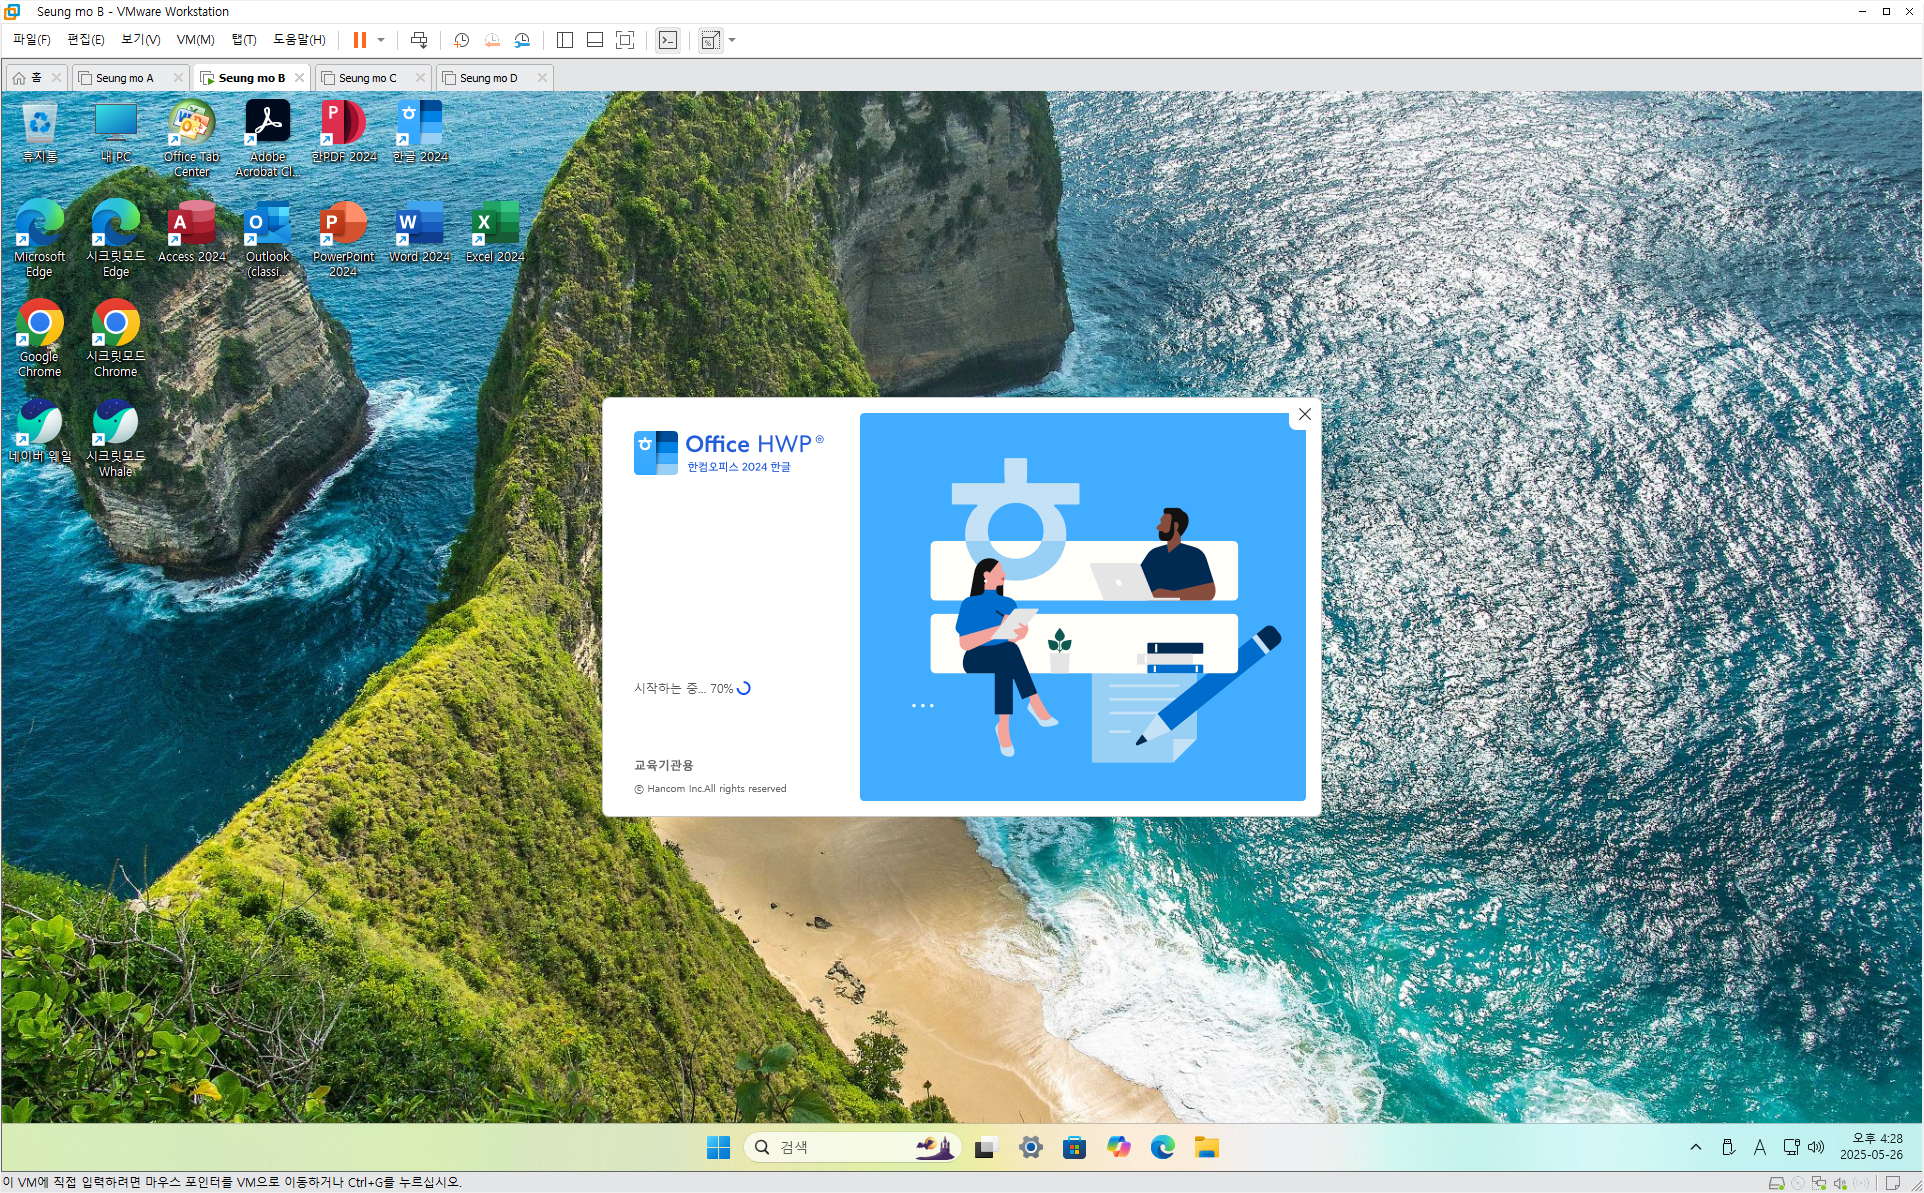Expand the power options dropdown arrow
This screenshot has height=1193, width=1924.
pos(381,40)
